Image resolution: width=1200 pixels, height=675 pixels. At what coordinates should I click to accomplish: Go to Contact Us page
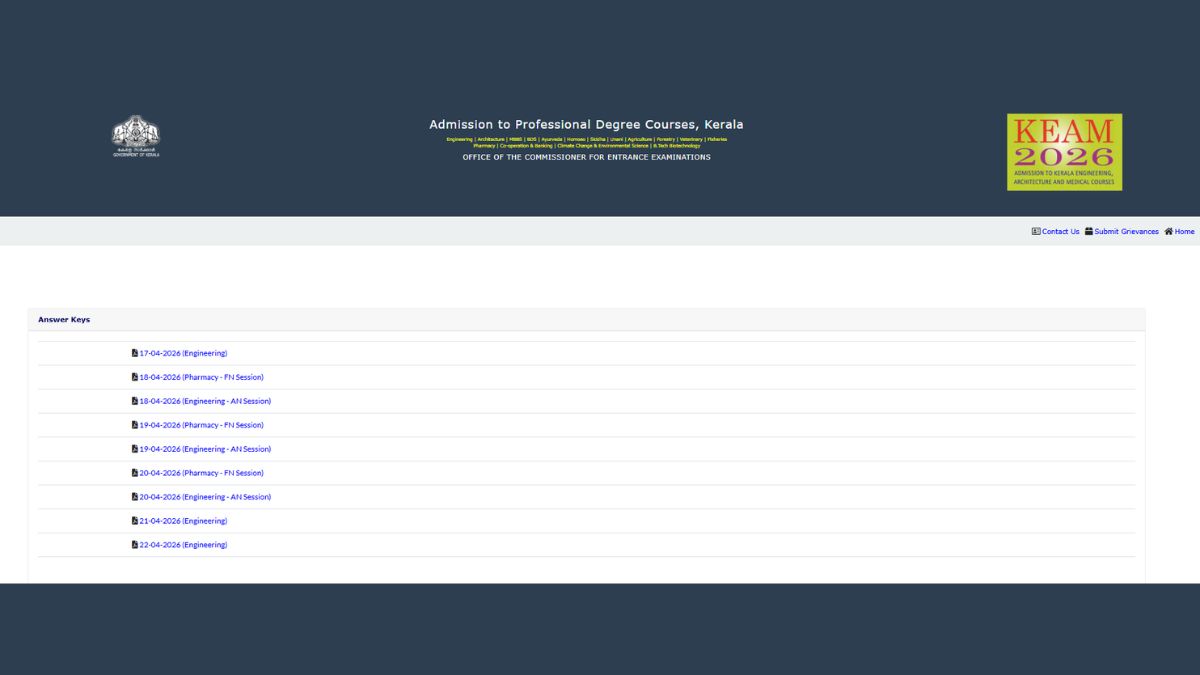click(1060, 231)
